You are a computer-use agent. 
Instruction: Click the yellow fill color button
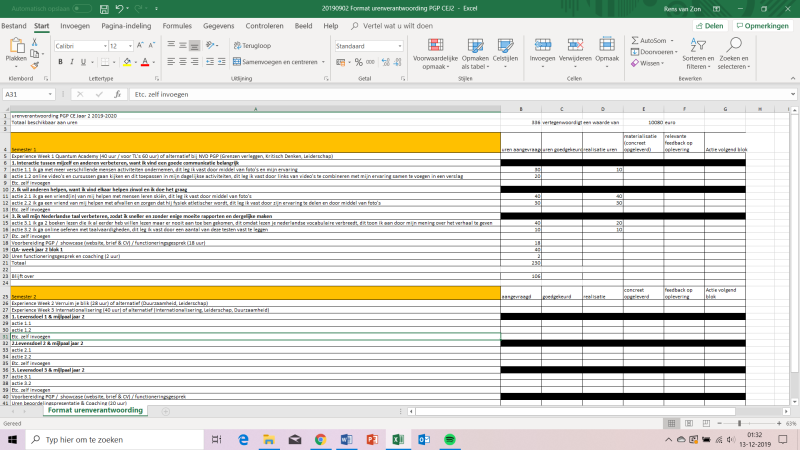pos(127,62)
